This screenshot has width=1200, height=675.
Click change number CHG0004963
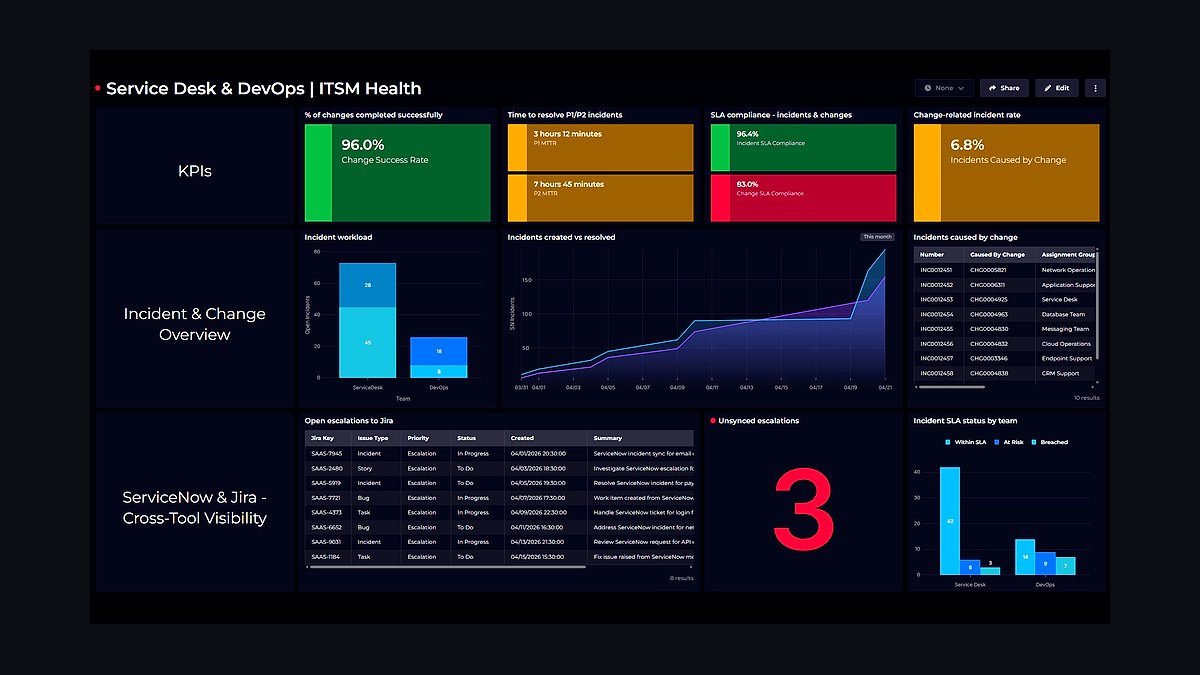(x=989, y=314)
